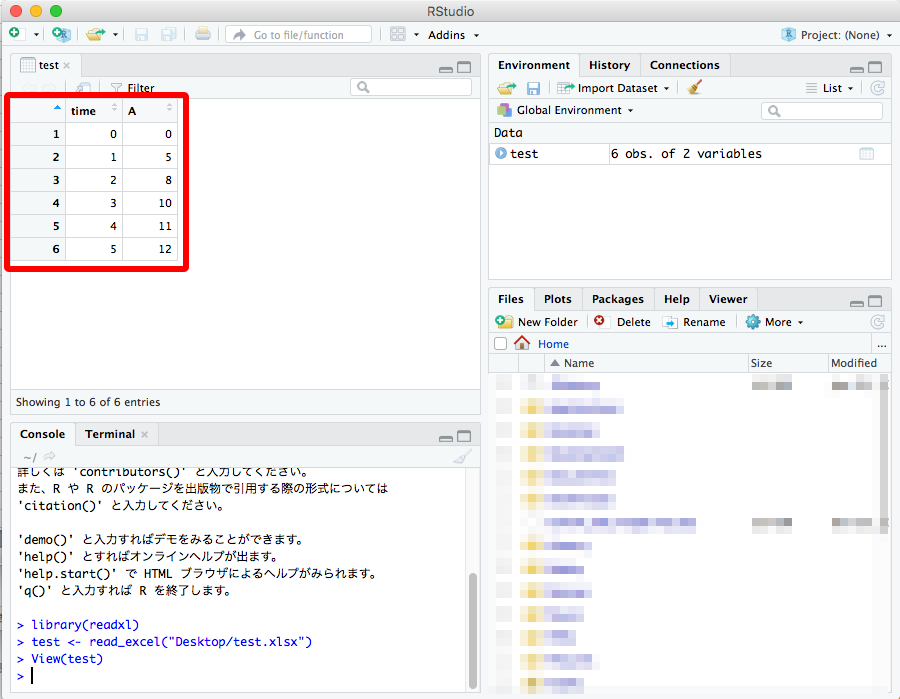Toggle the select all files checkbox
This screenshot has height=699, width=900.
pyautogui.click(x=501, y=344)
